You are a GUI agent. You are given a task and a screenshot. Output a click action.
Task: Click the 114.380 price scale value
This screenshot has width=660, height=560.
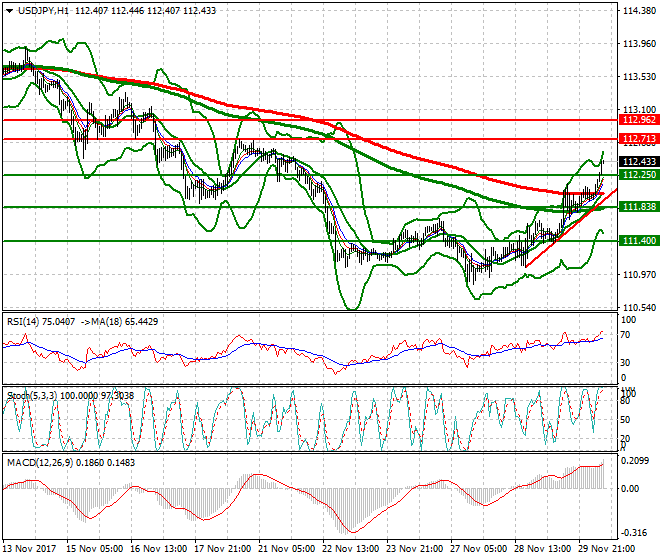(639, 11)
